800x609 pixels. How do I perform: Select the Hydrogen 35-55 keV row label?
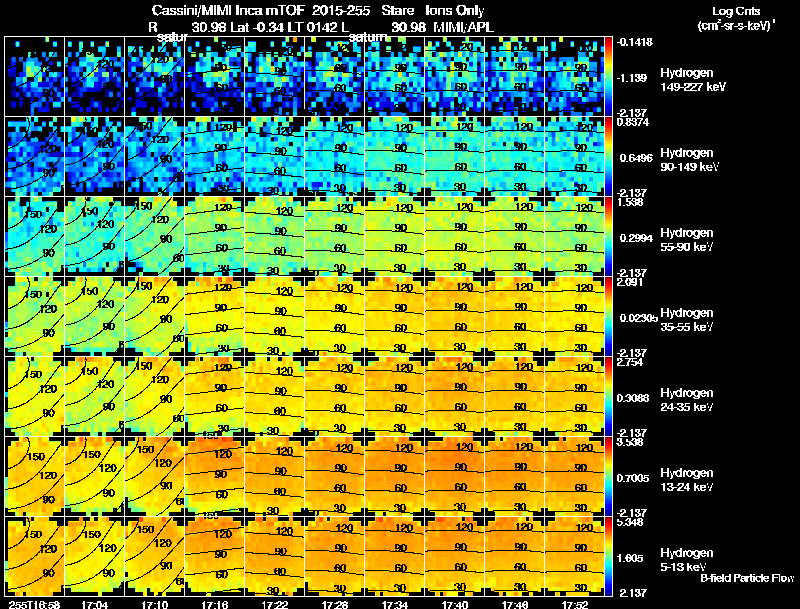tap(687, 320)
